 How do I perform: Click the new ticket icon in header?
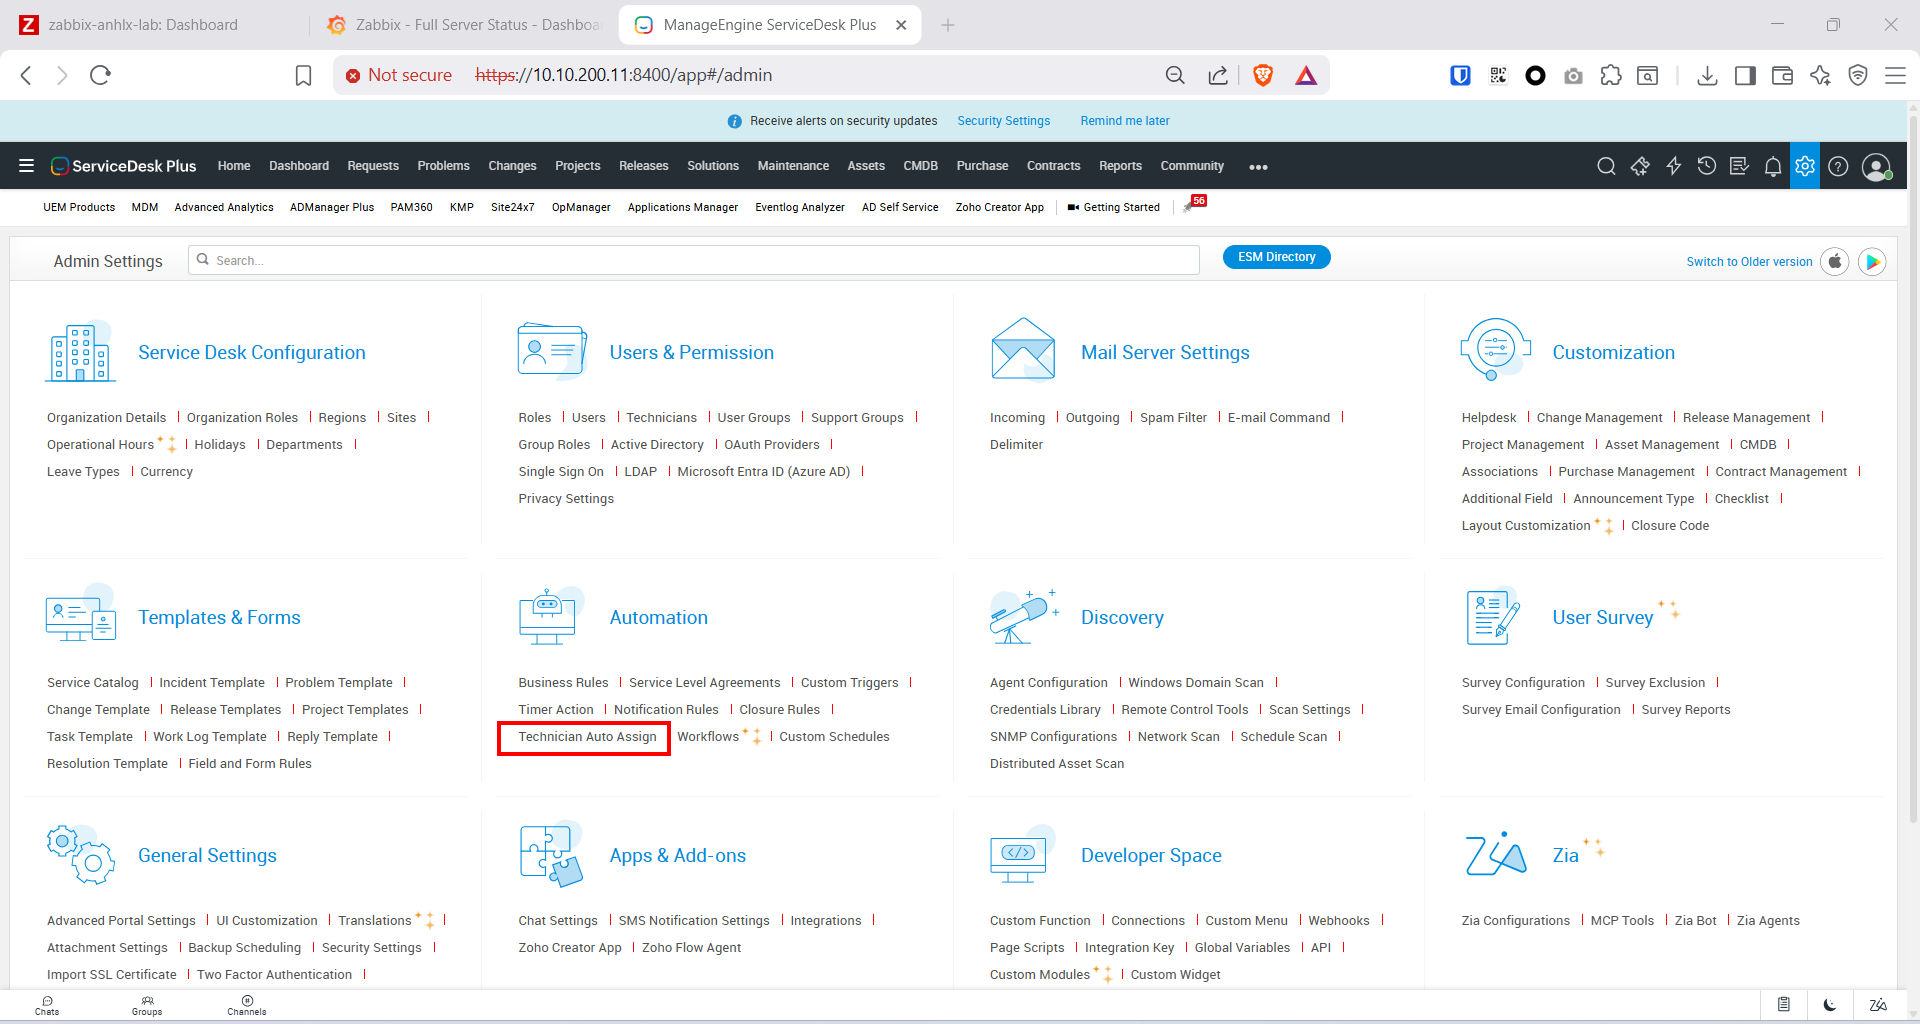coord(1640,167)
